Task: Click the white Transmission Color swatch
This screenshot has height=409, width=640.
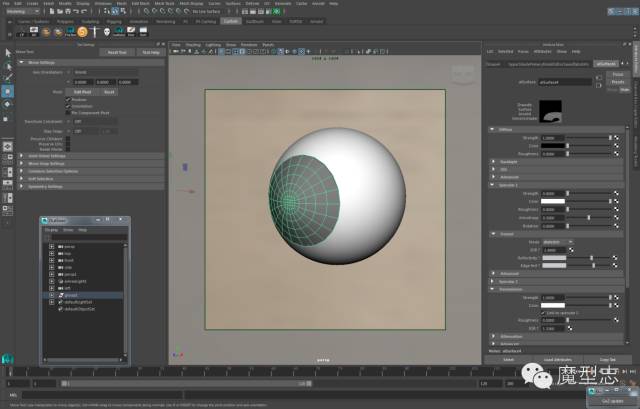Action: (553, 305)
